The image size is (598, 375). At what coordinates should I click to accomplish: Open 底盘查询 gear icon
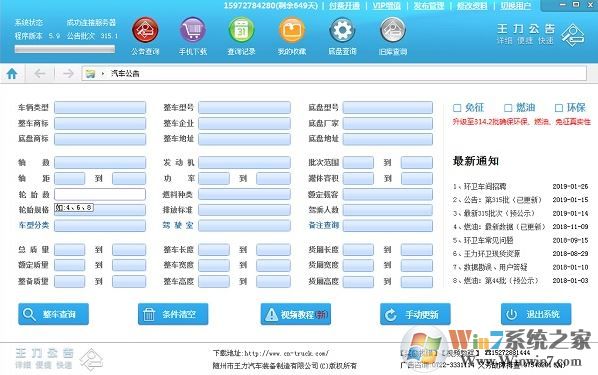point(342,30)
